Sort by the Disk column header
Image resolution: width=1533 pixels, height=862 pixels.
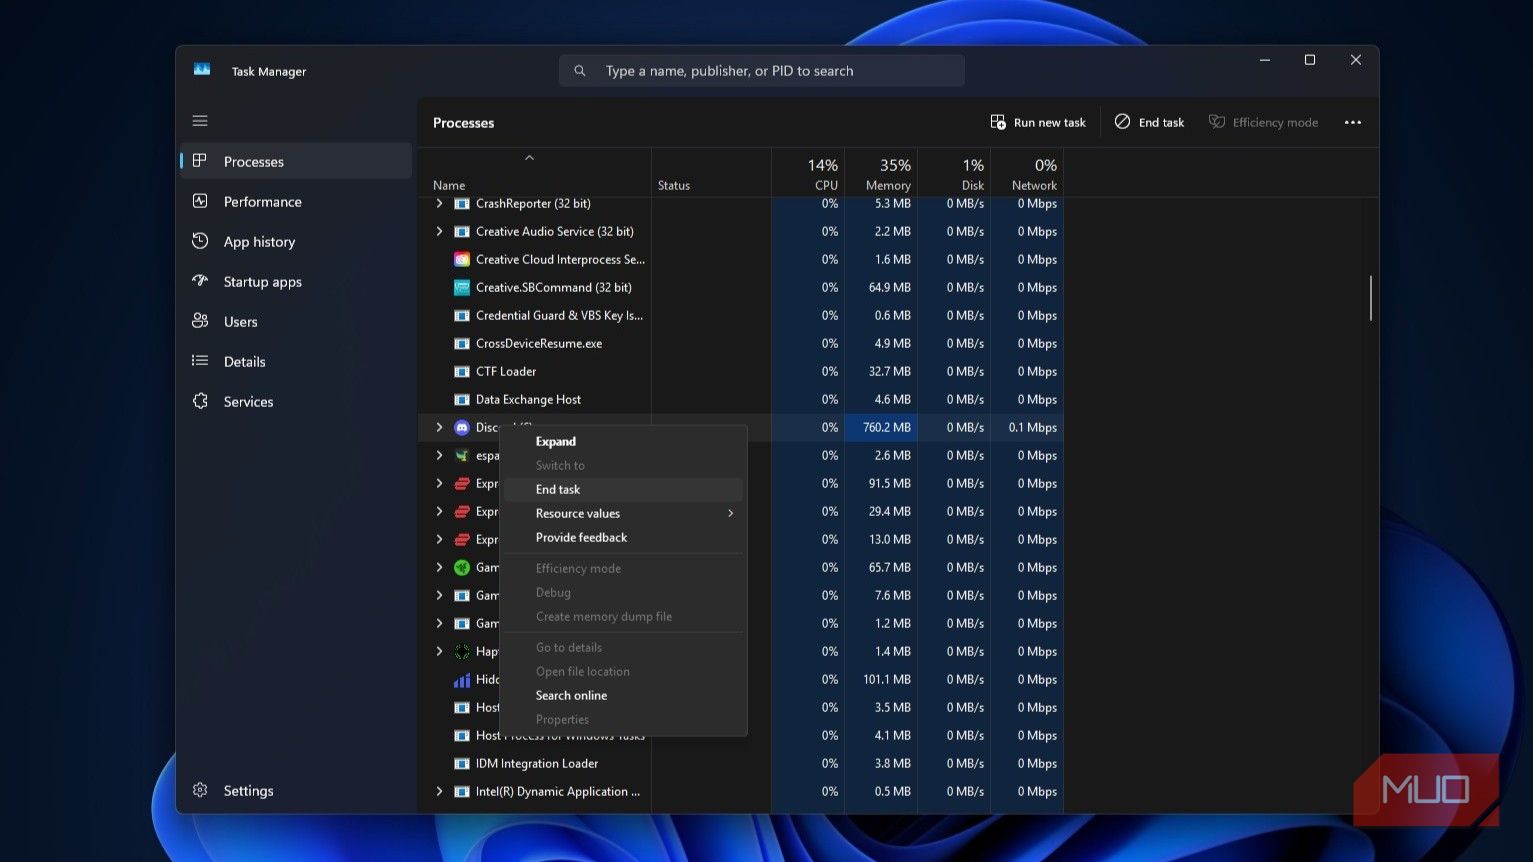(954, 172)
